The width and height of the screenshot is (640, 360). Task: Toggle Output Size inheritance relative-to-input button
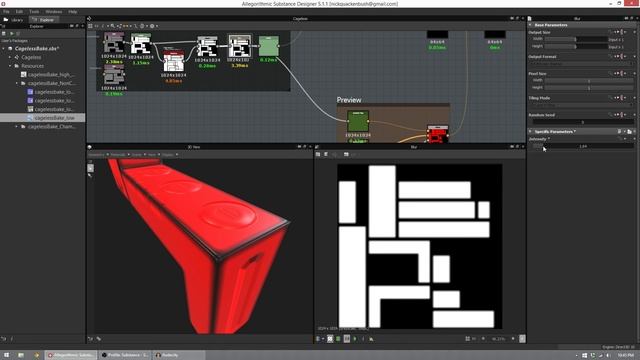pyautogui.click(x=622, y=32)
